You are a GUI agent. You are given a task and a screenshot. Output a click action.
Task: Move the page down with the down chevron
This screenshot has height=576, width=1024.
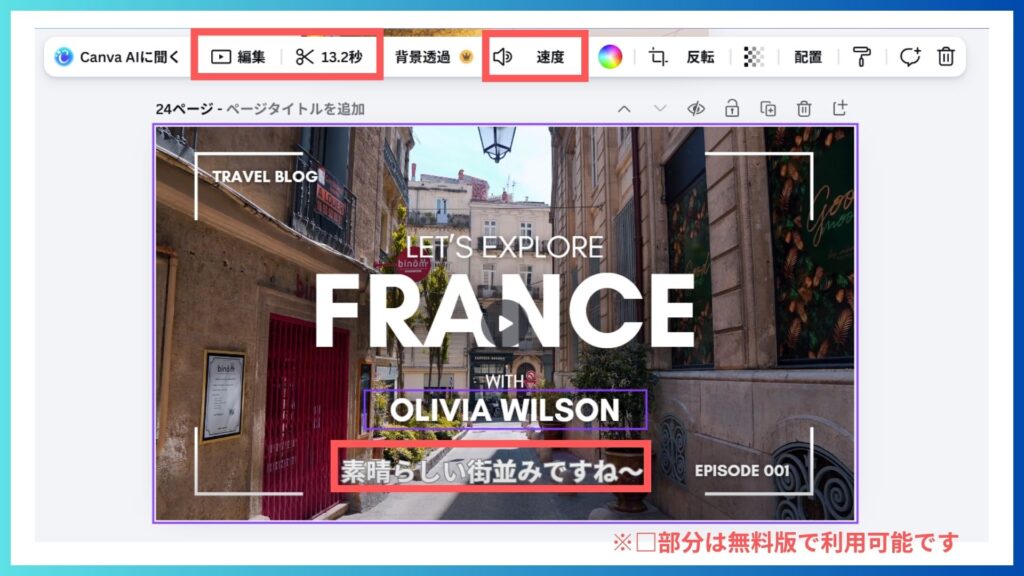coord(660,108)
